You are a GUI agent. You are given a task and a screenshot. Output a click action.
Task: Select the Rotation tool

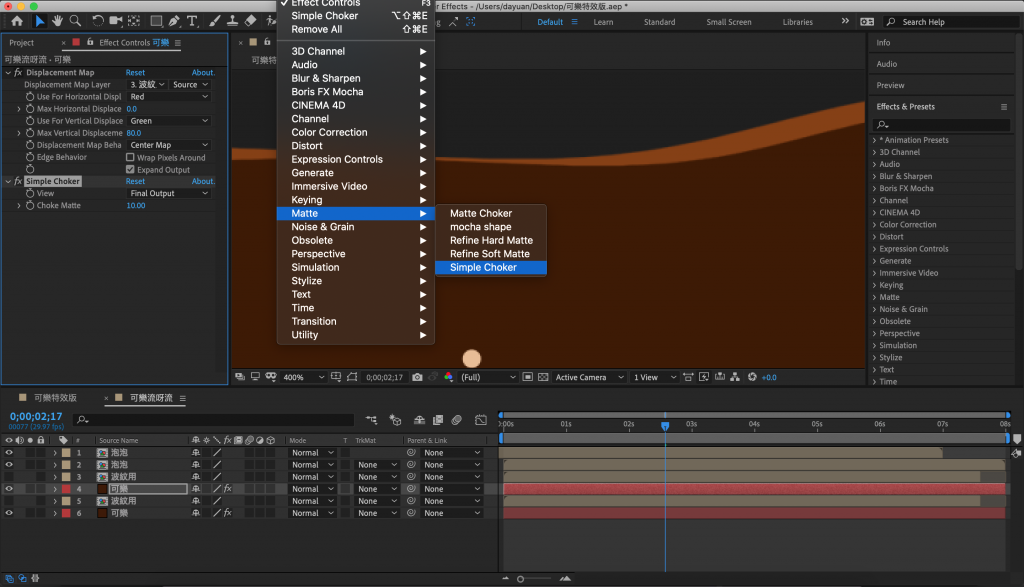coord(97,21)
